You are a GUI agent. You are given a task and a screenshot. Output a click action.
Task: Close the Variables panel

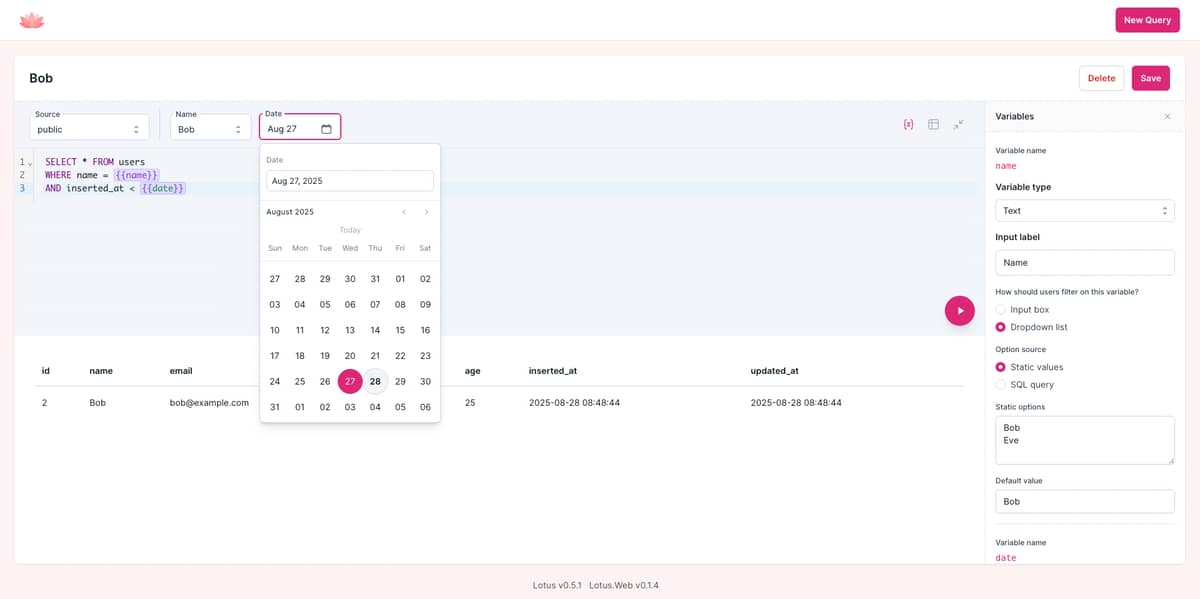point(1167,117)
